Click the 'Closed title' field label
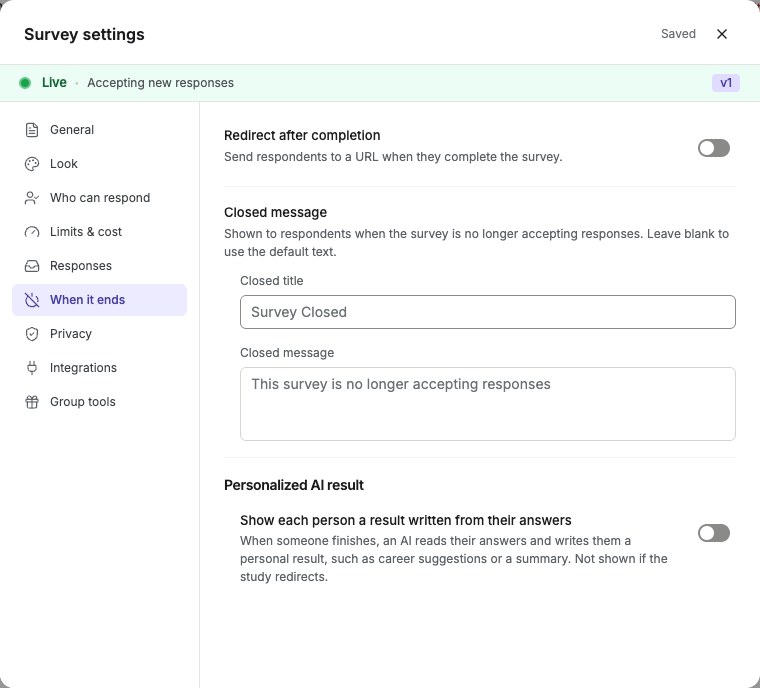Image resolution: width=760 pixels, height=688 pixels. point(271,281)
